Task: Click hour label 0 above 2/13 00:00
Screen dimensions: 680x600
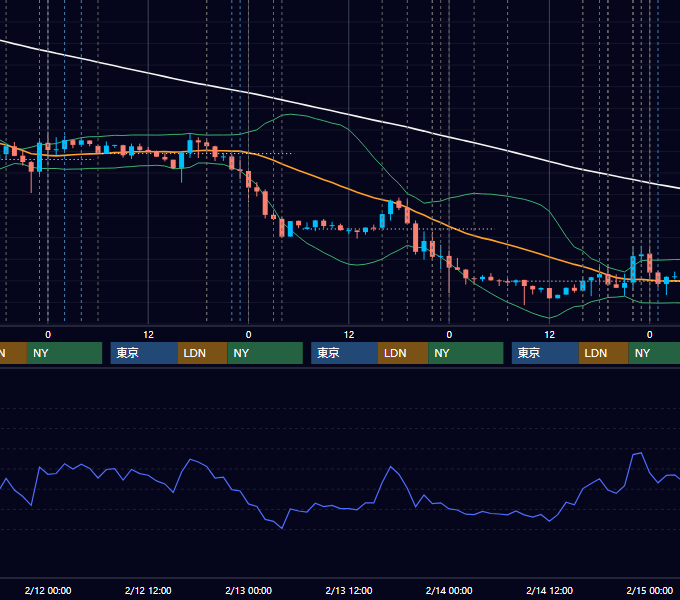Action: pyautogui.click(x=248, y=335)
